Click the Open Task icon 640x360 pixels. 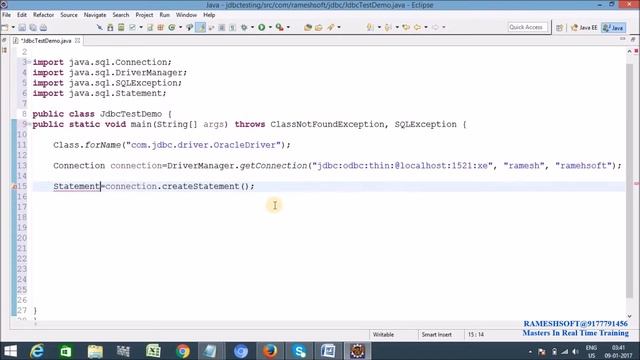coord(319,27)
